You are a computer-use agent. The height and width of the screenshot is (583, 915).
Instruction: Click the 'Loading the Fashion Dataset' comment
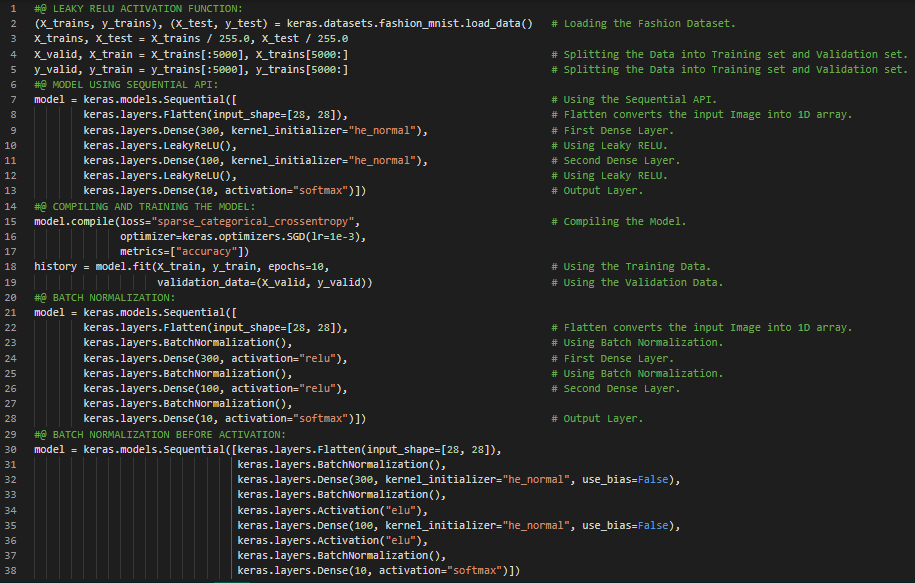point(648,22)
